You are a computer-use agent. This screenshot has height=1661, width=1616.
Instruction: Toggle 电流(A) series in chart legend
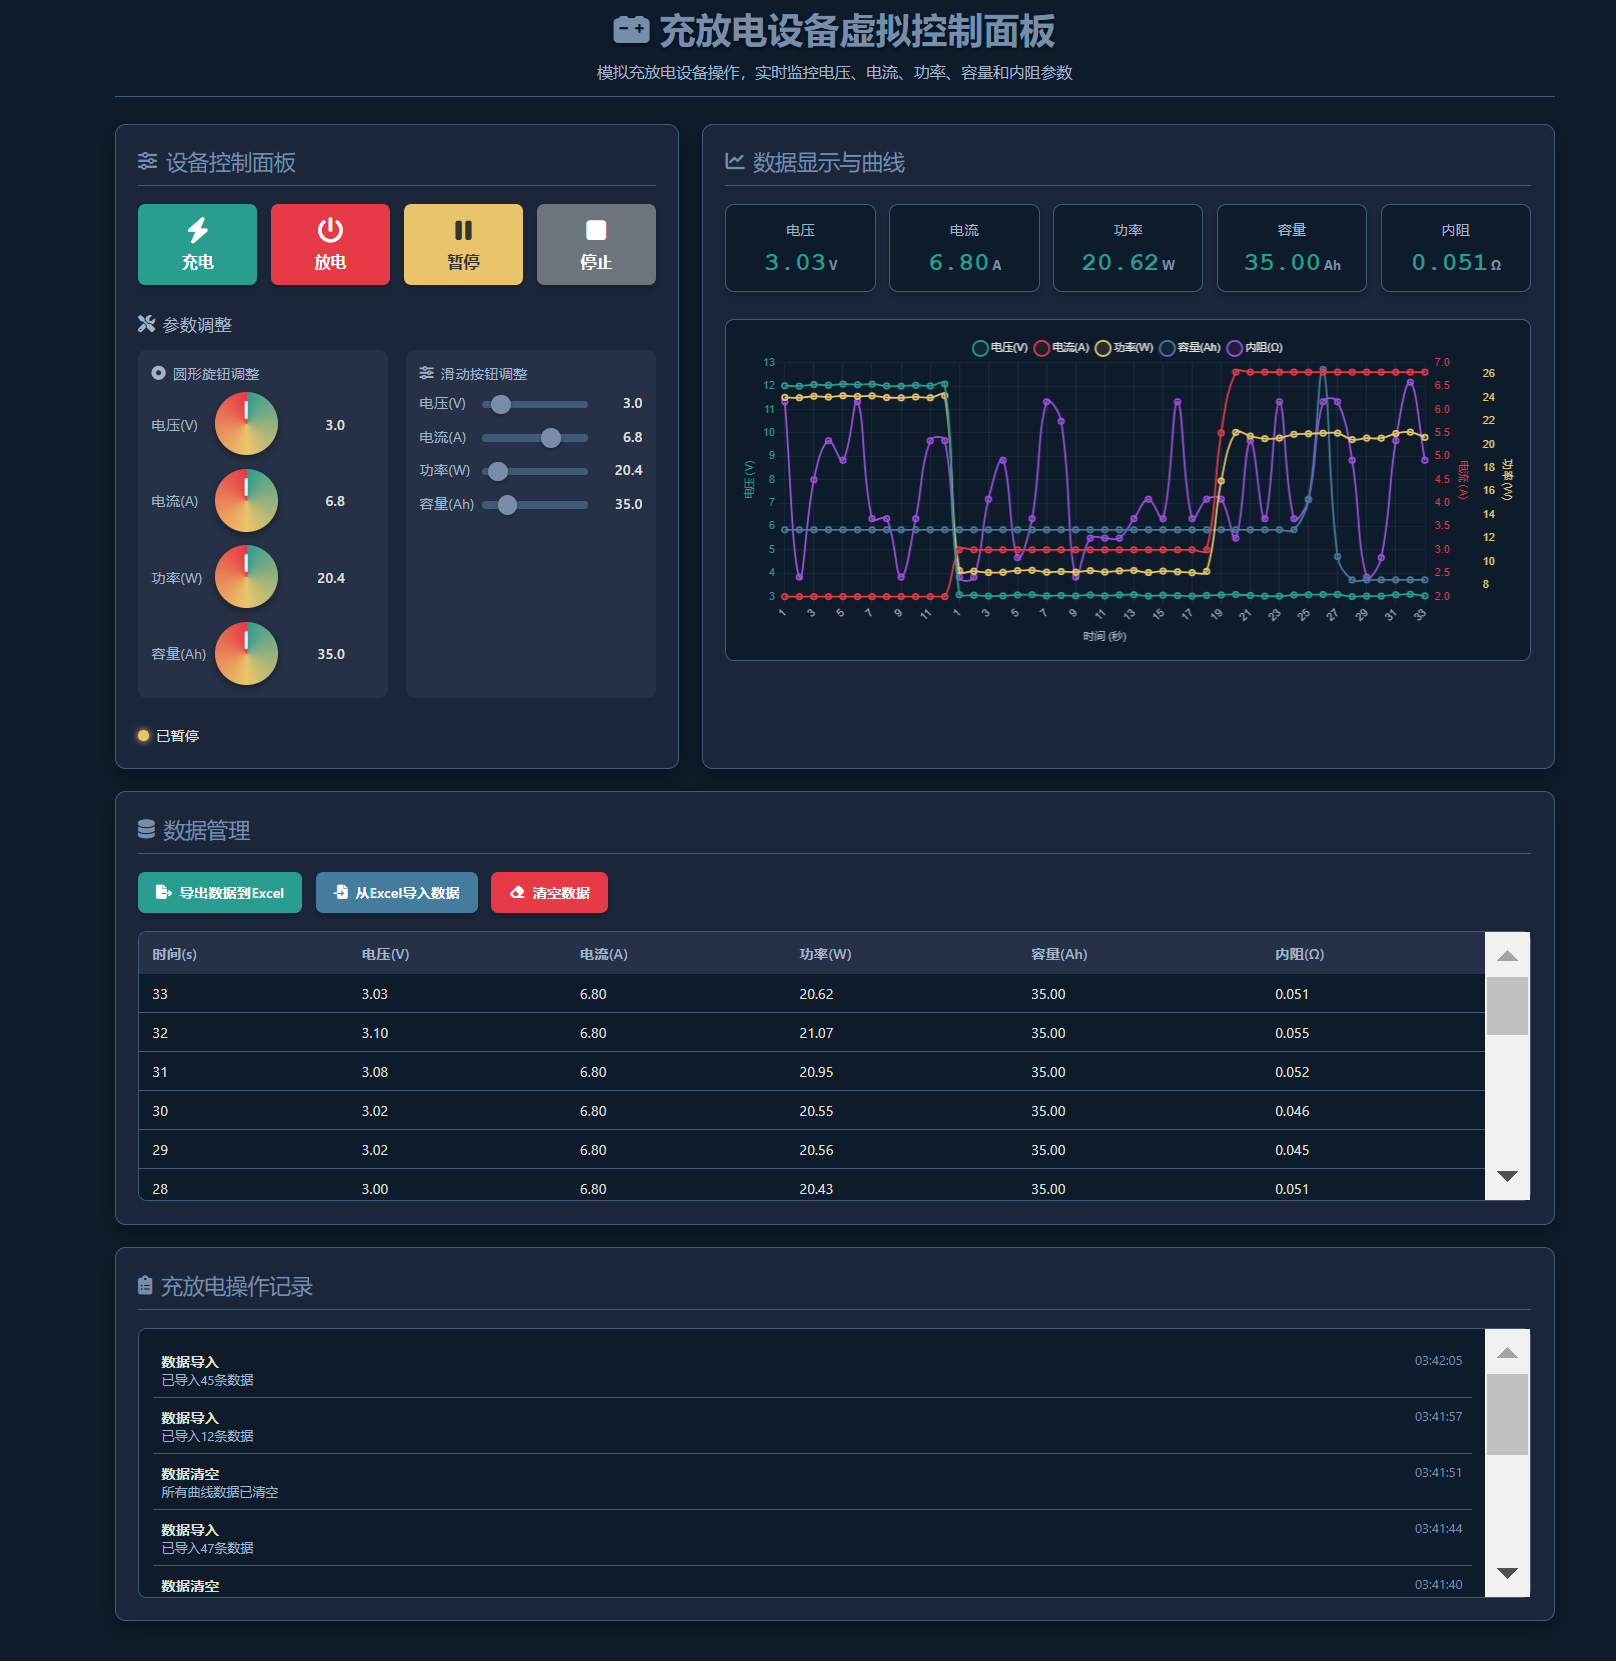pyautogui.click(x=1061, y=348)
